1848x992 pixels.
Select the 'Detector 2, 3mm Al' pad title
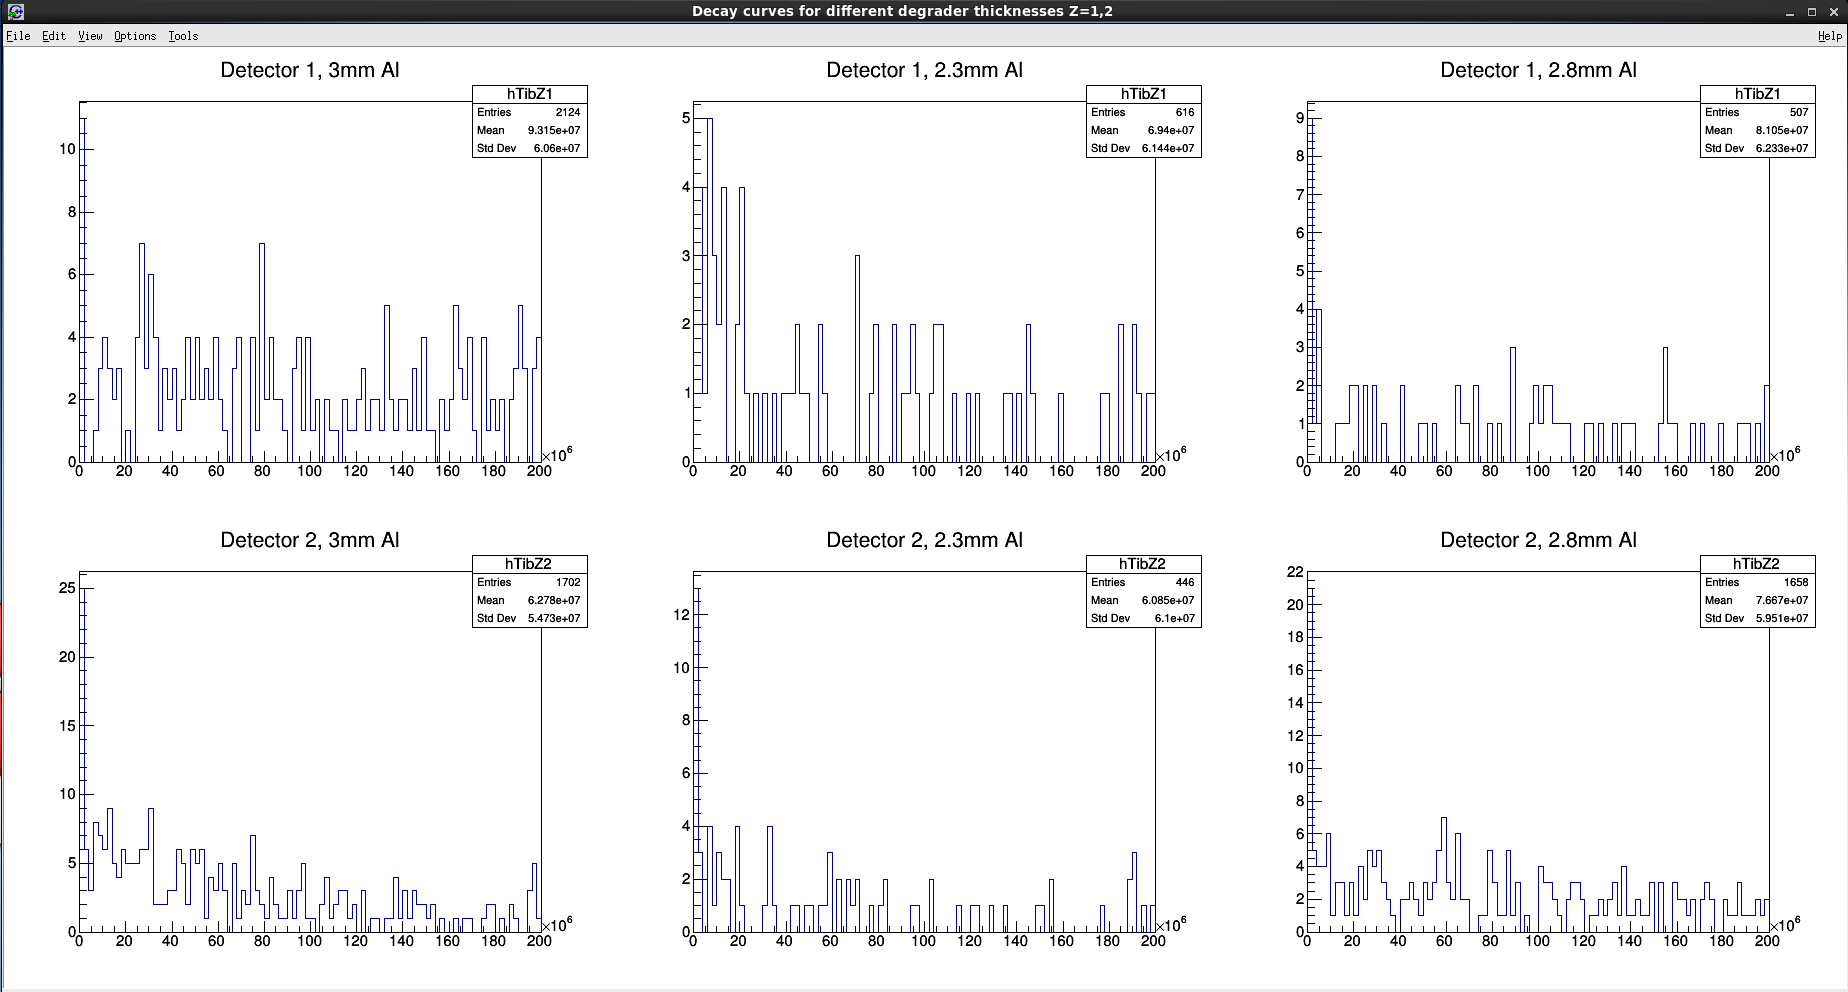coord(310,540)
